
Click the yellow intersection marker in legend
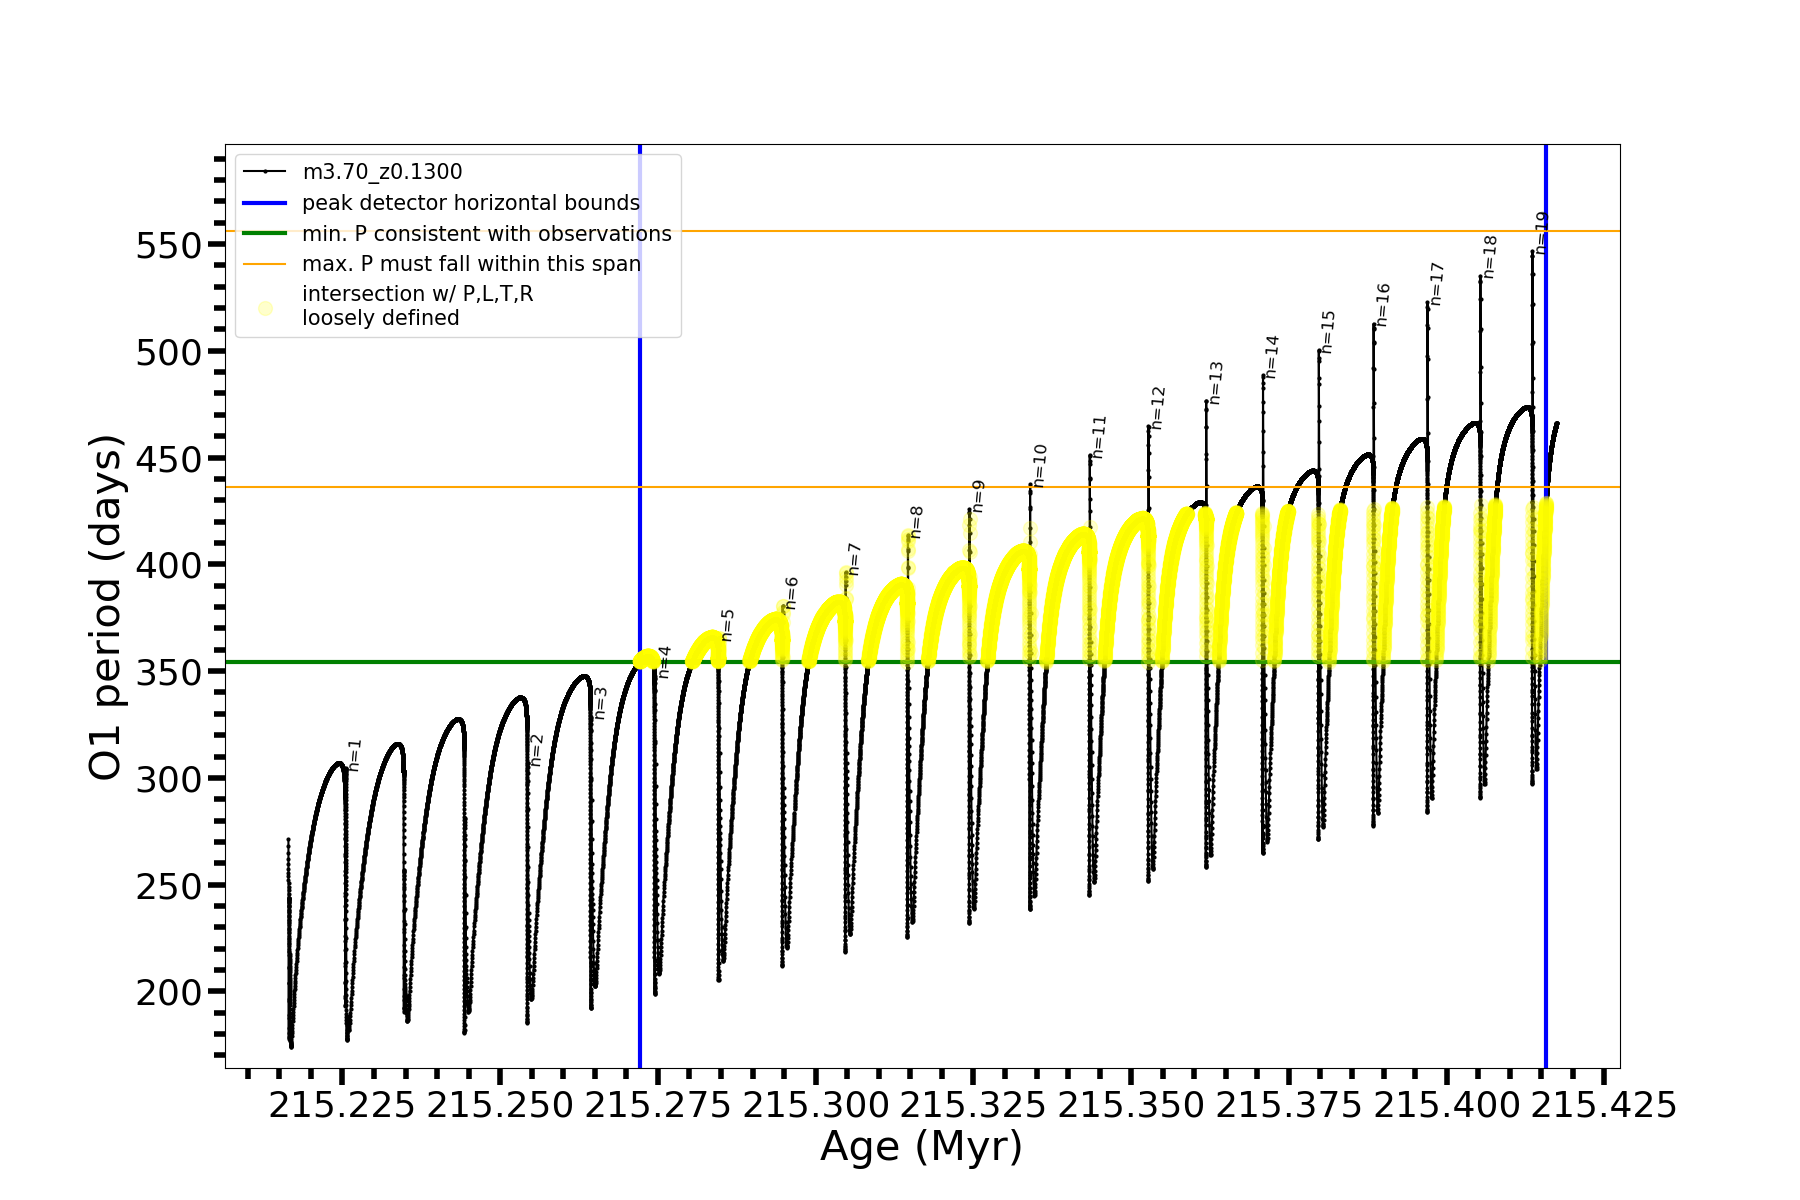[265, 308]
